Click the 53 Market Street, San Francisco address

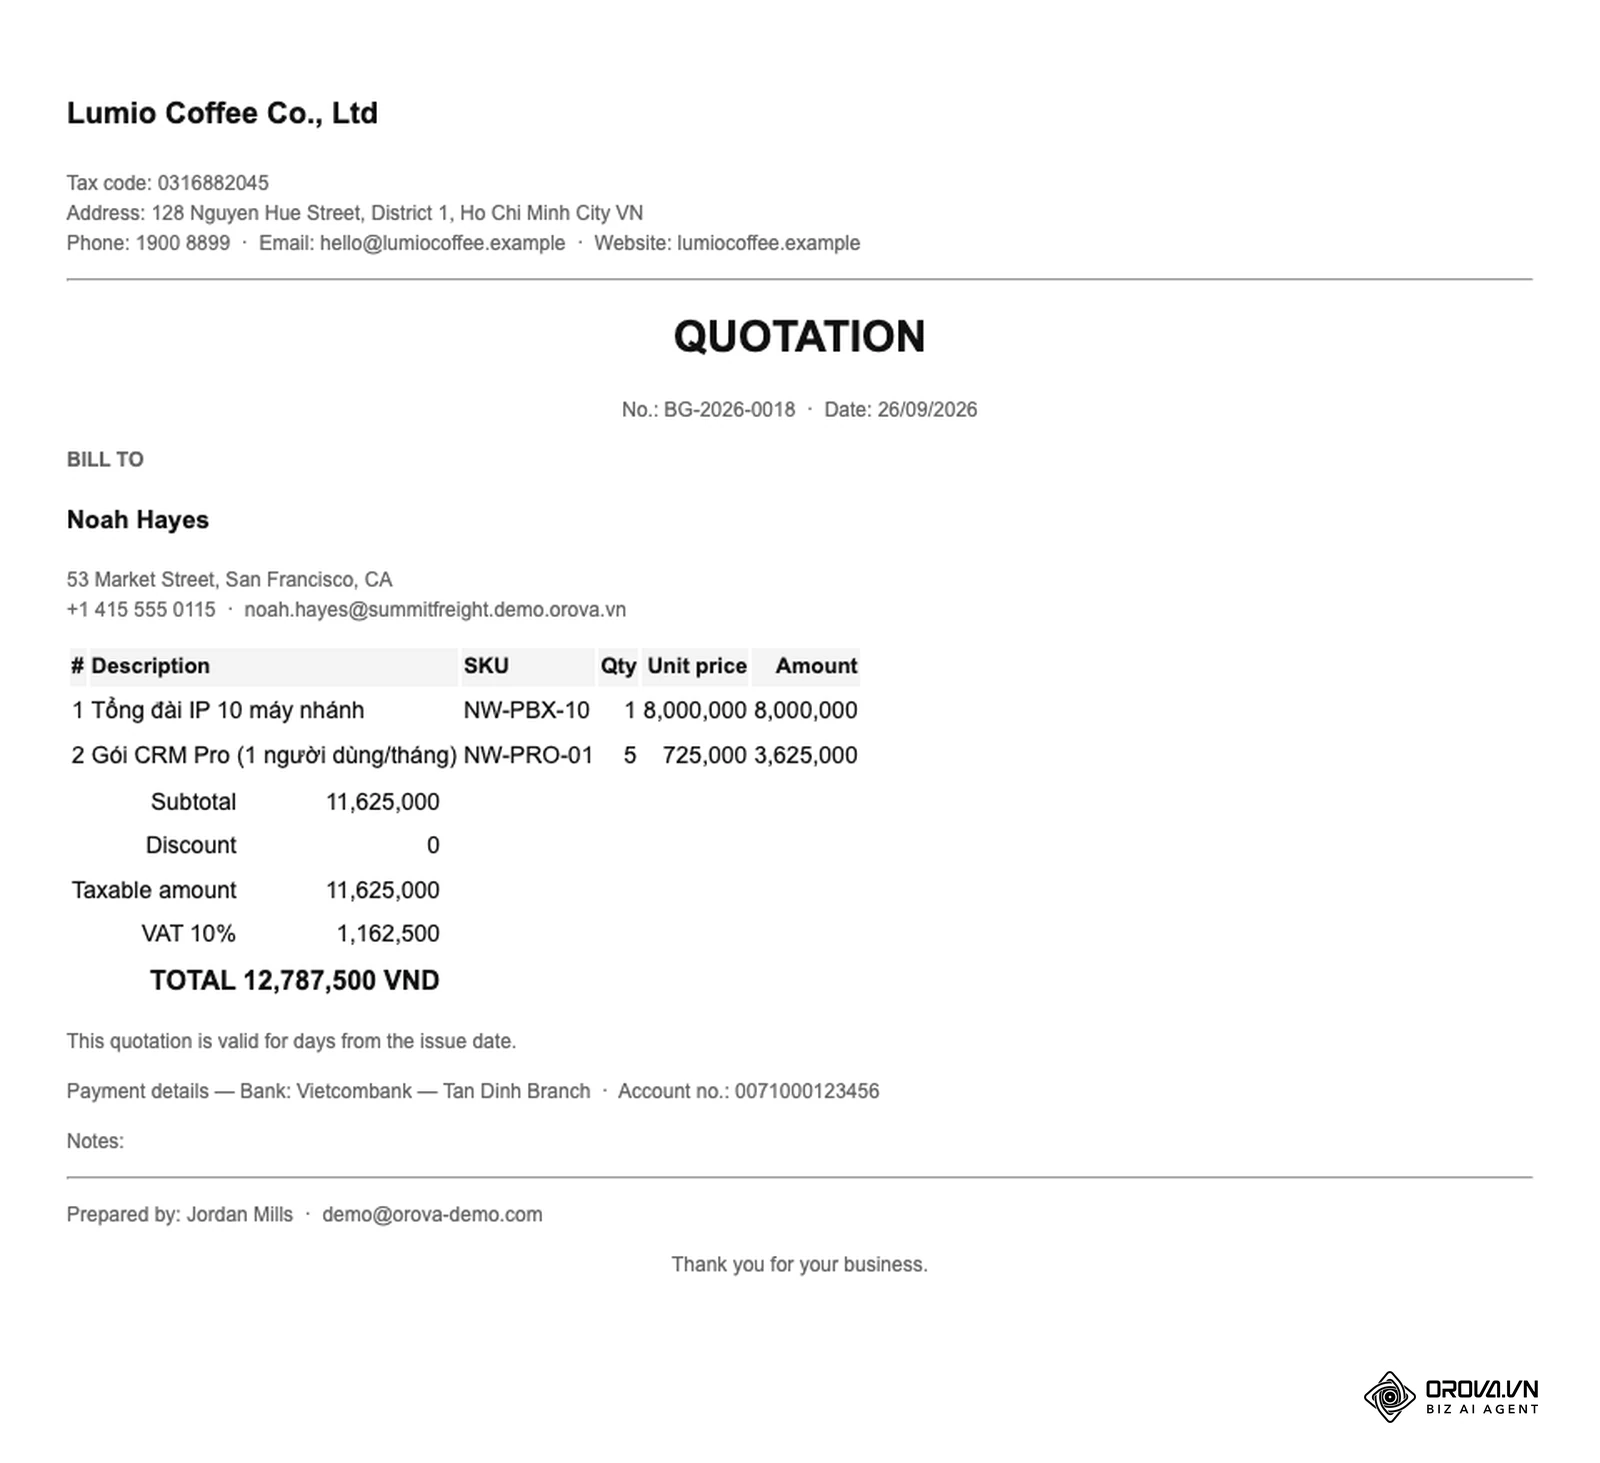click(x=230, y=580)
